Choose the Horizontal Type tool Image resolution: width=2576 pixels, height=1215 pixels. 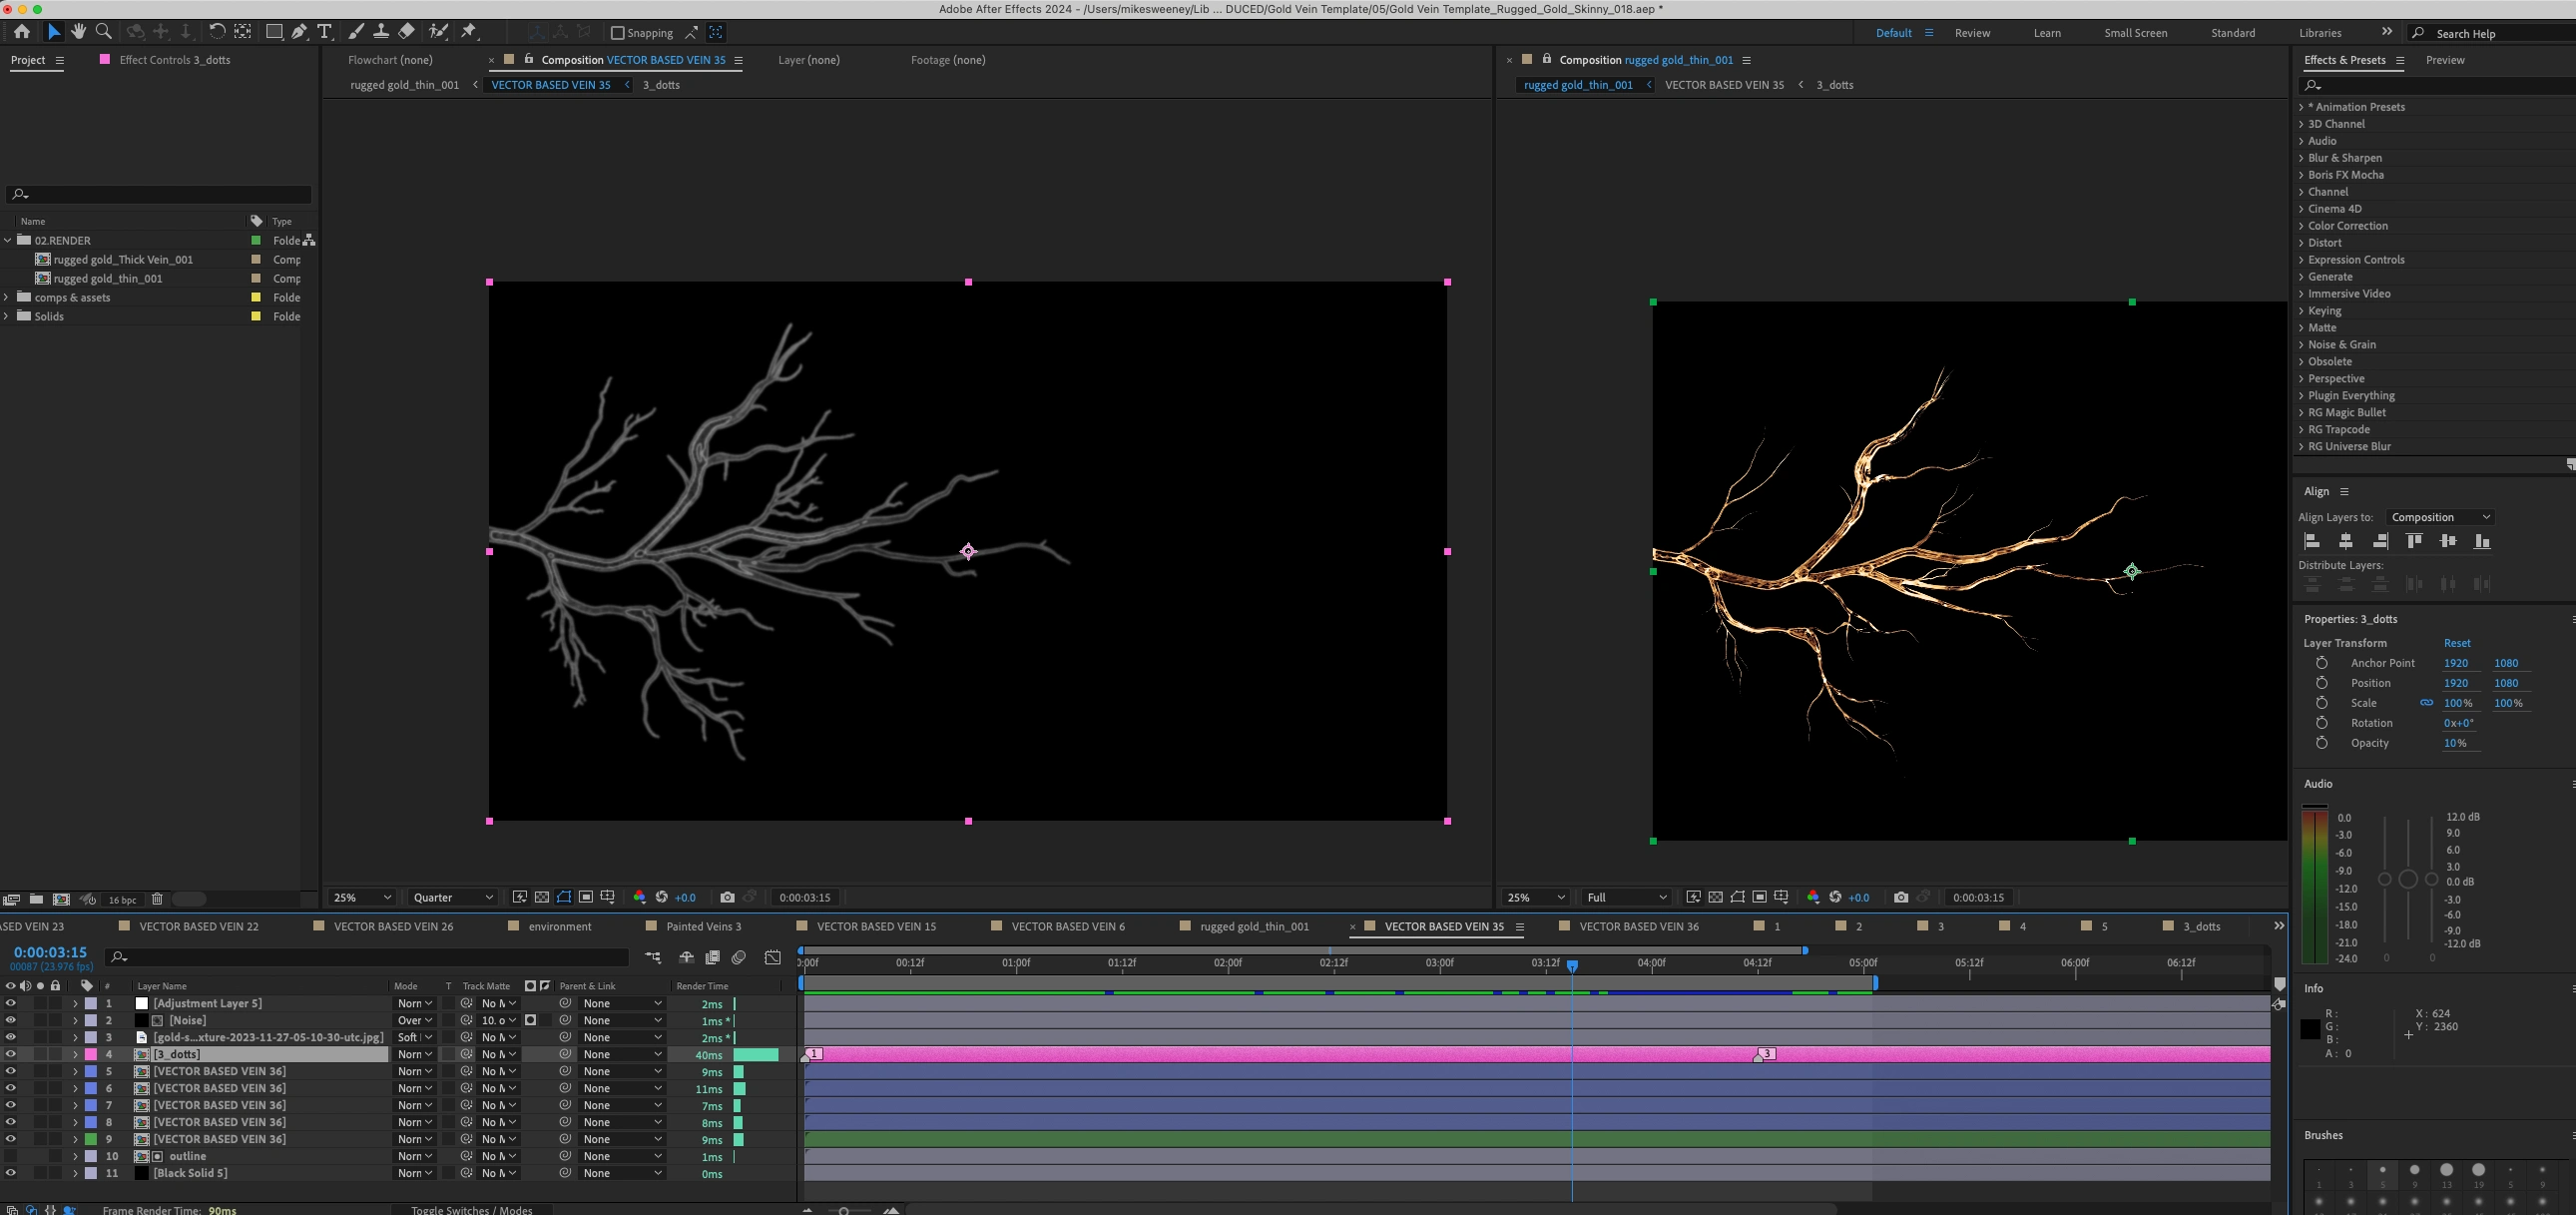pos(324,32)
